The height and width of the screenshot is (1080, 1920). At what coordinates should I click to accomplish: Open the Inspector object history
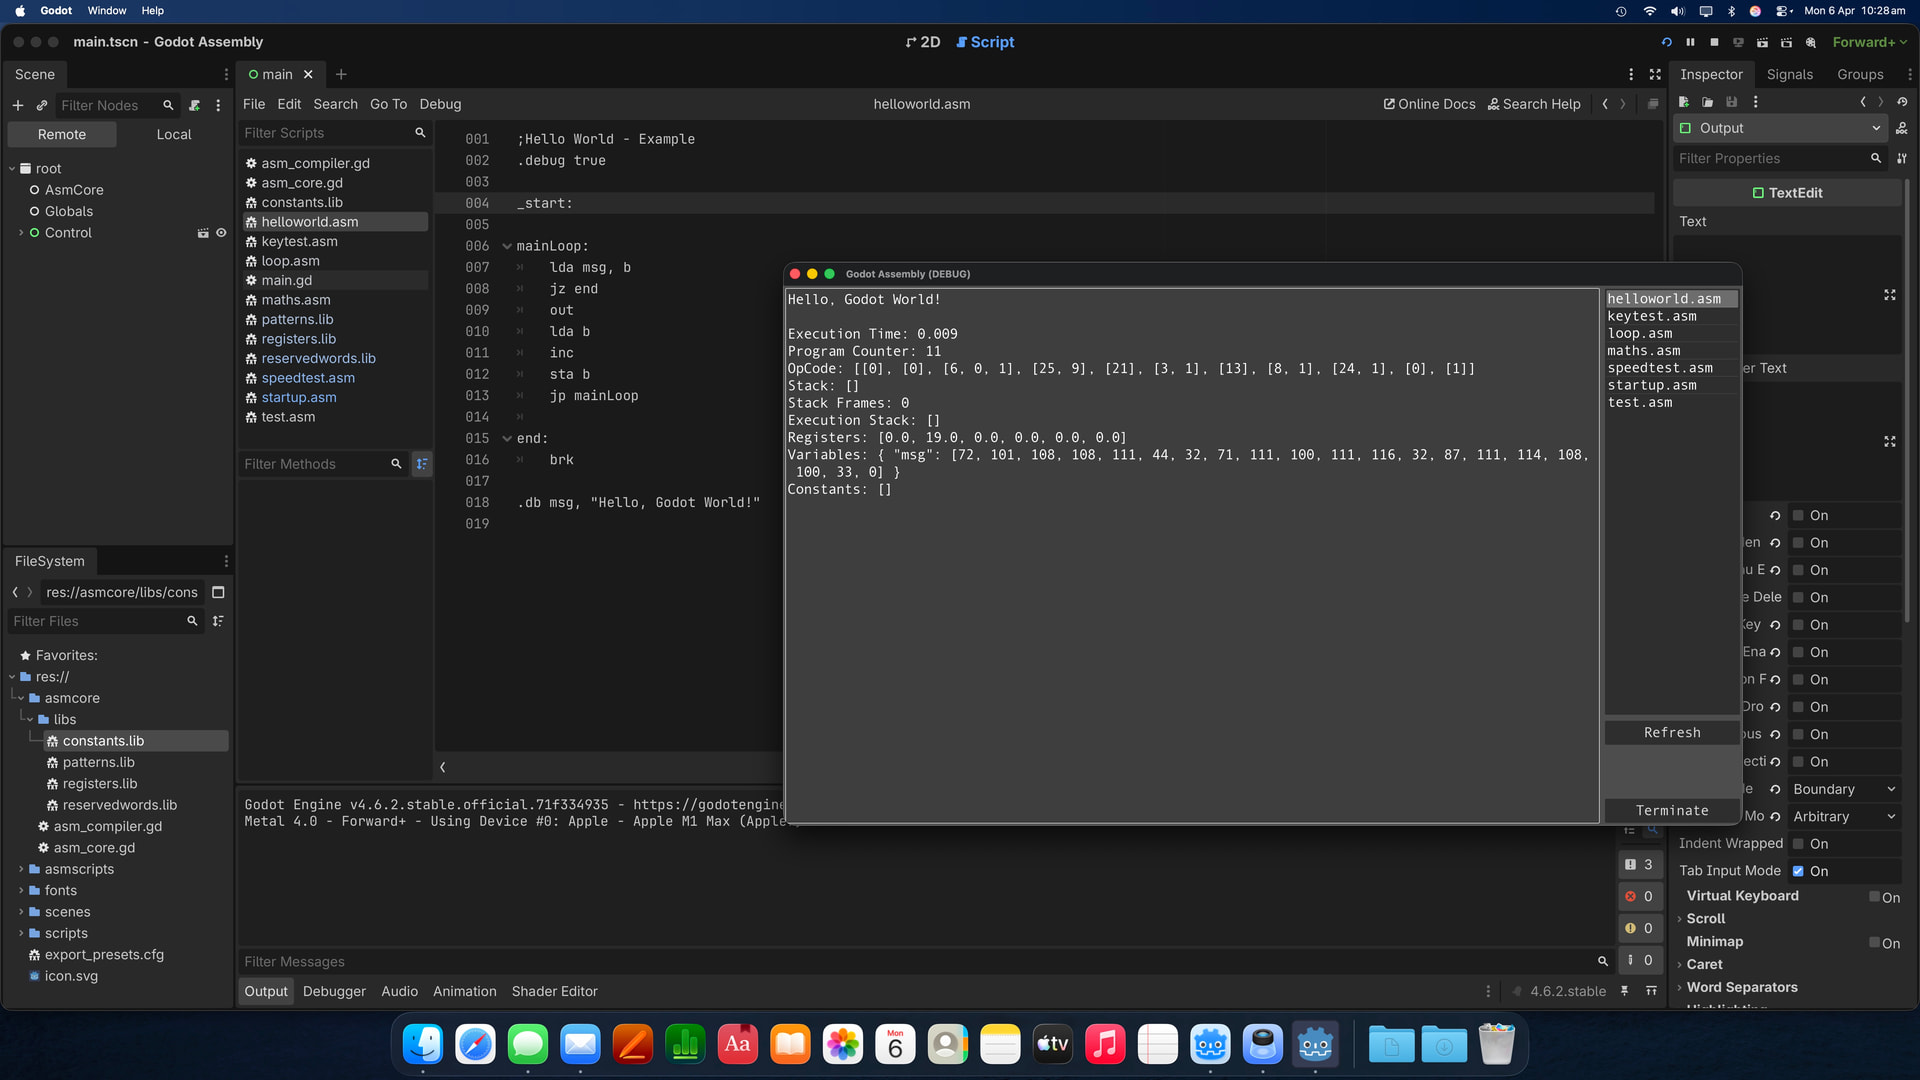click(x=1902, y=102)
